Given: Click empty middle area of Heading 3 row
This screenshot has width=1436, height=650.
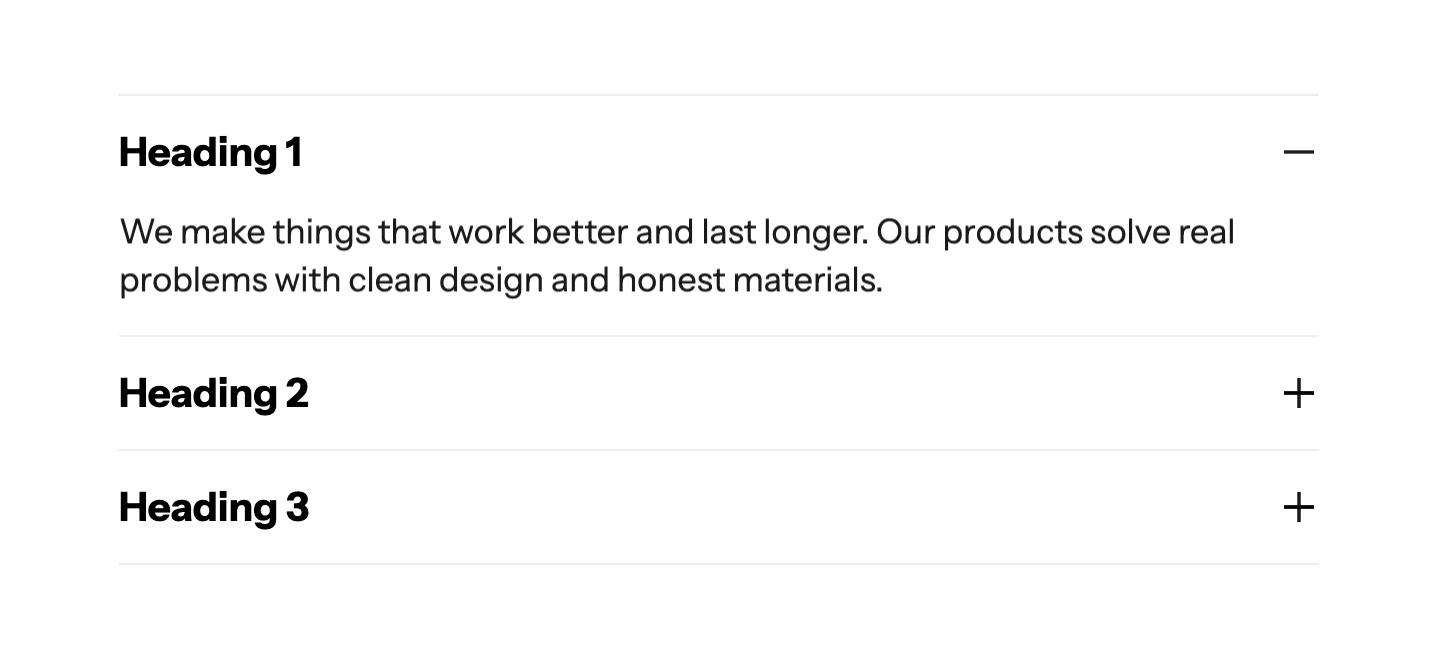Looking at the screenshot, I should click(x=750, y=507).
